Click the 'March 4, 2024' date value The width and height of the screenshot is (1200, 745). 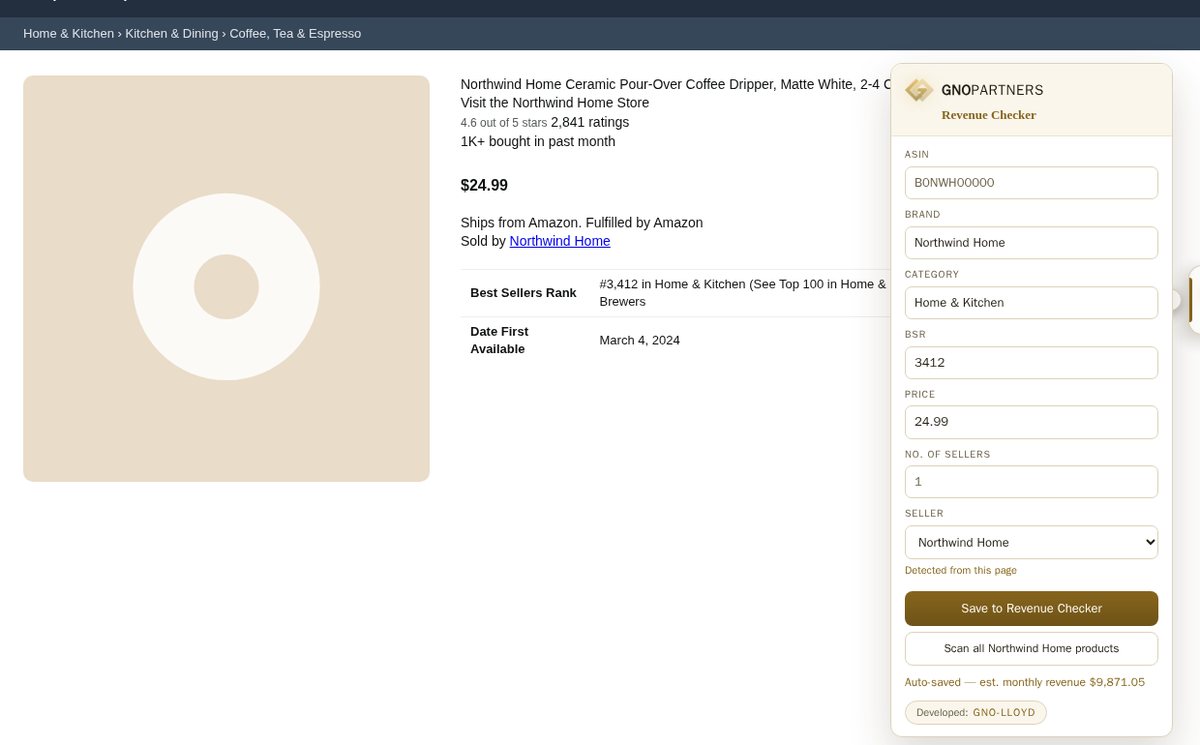click(x=640, y=340)
